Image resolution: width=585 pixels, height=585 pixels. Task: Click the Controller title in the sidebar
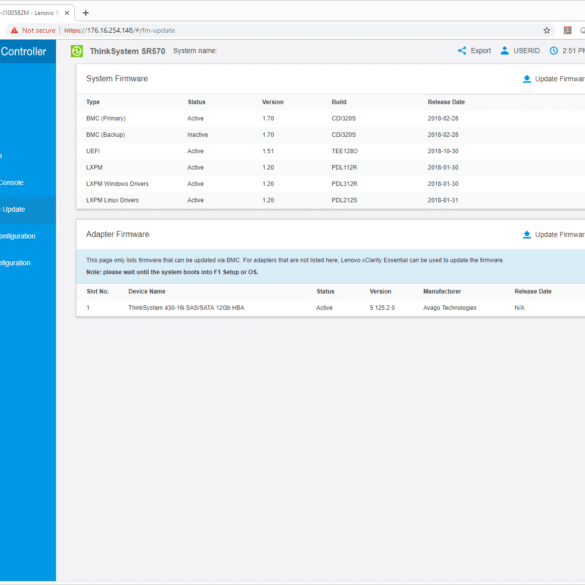[23, 51]
